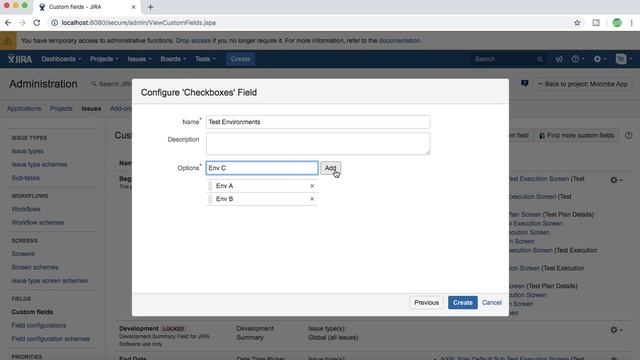Open the Chrome profile avatar
Screen dimensions: 640x360
(x=617, y=23)
